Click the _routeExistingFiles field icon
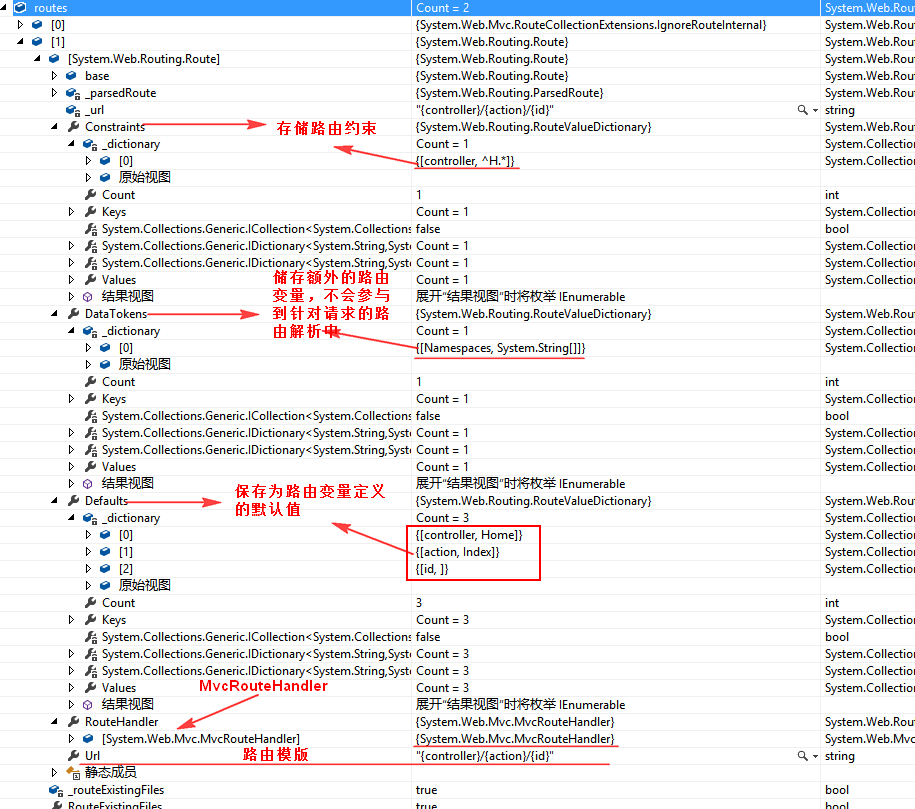 point(56,790)
